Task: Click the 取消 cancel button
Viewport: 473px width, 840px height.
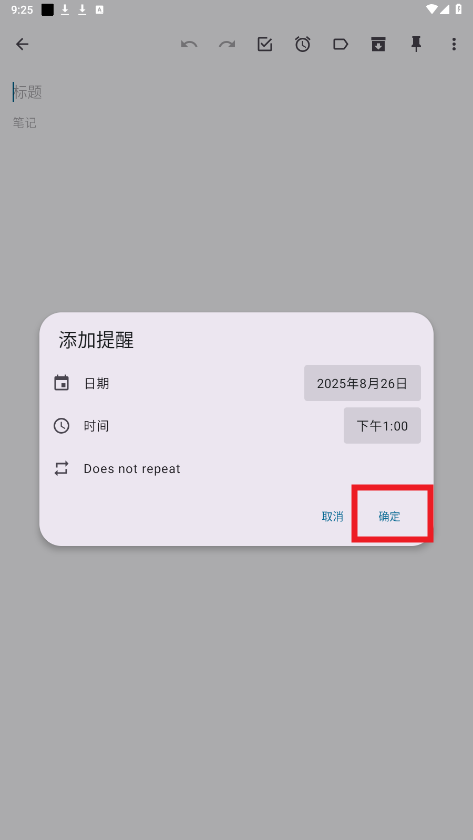Action: (x=332, y=516)
